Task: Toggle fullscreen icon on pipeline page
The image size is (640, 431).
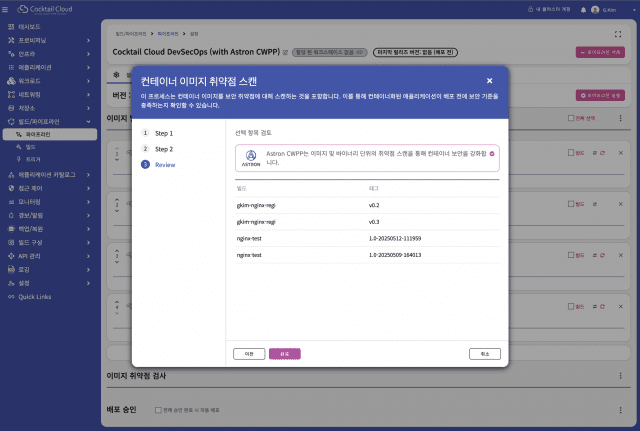Action: (x=618, y=34)
